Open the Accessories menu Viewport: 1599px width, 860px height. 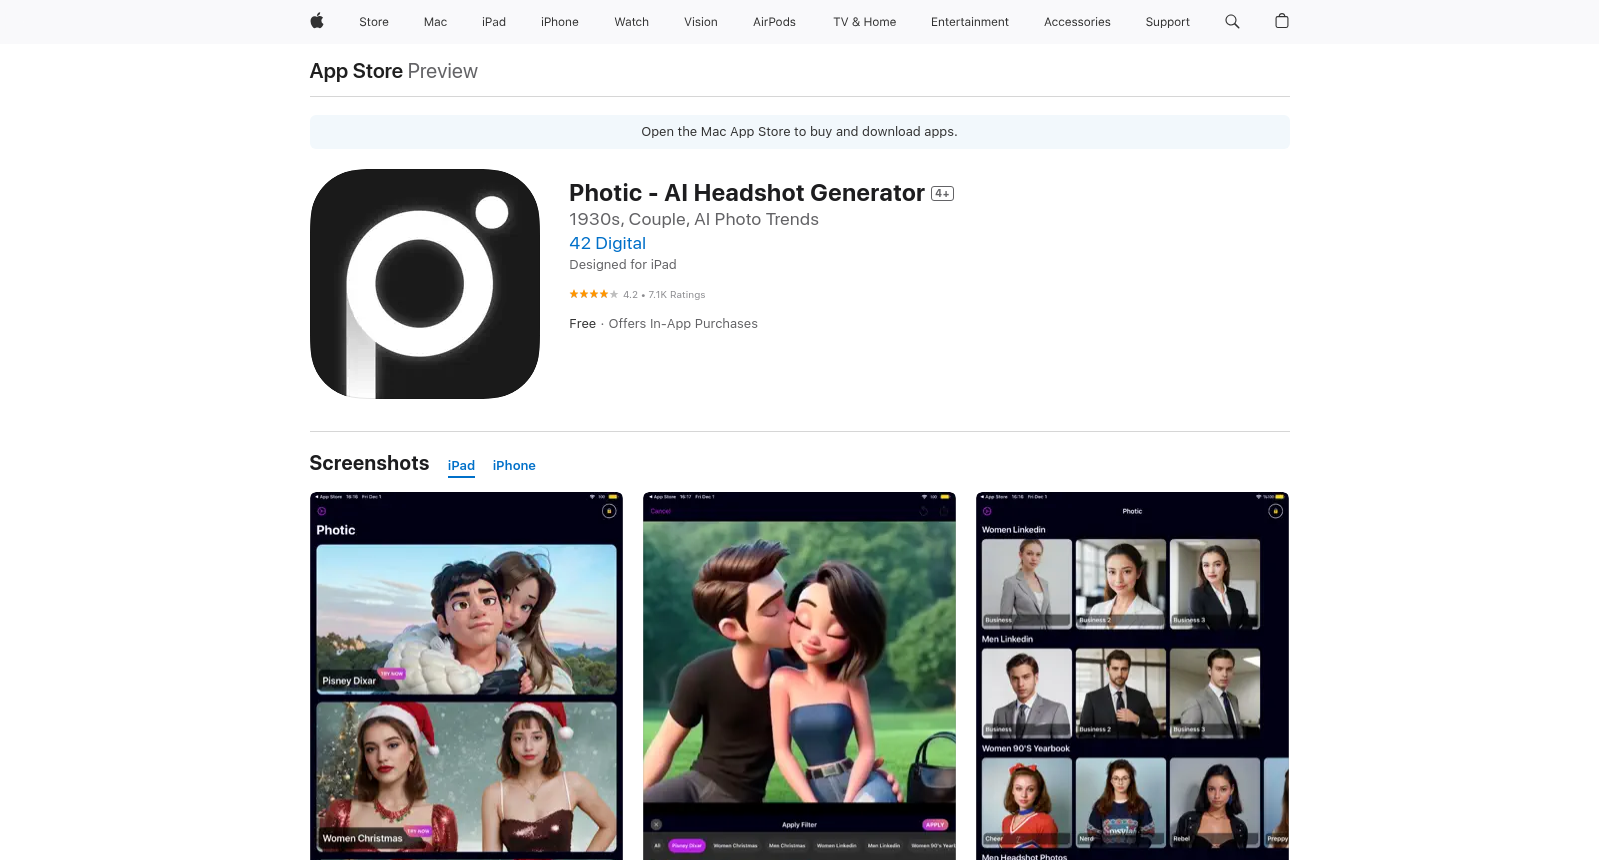1077,22
